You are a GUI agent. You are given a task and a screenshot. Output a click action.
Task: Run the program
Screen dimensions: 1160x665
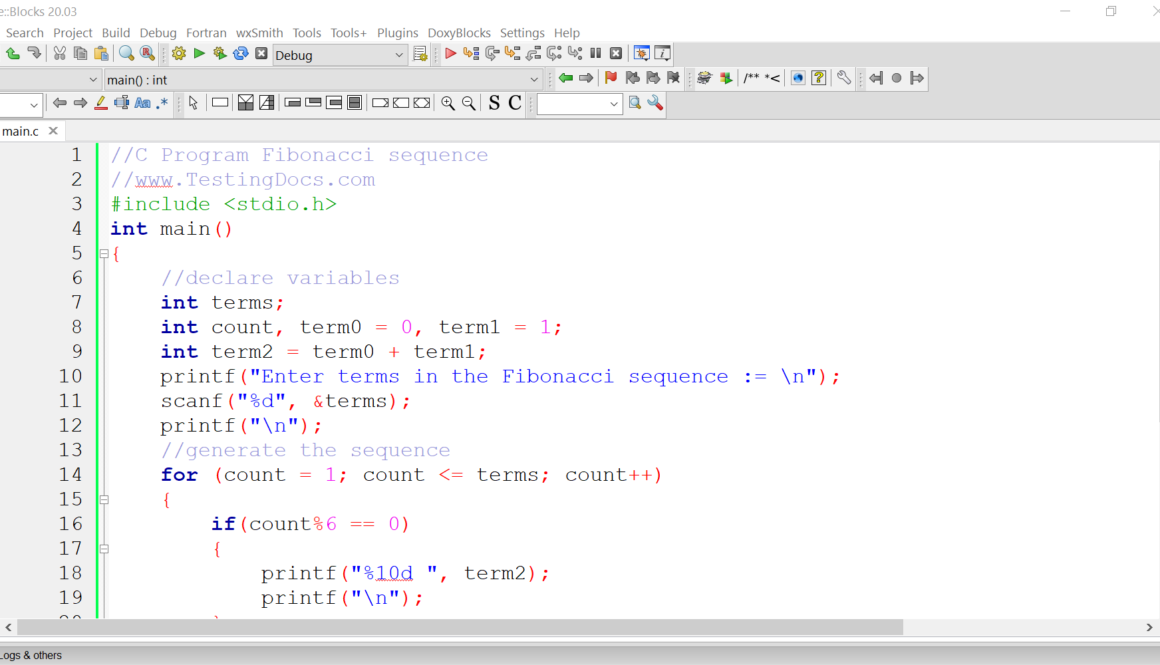(198, 53)
